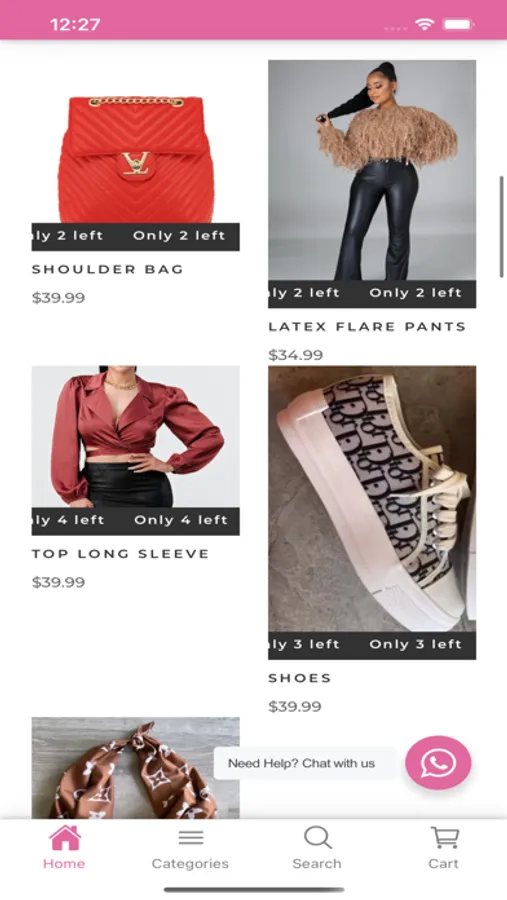Tap the Wi-Fi status icon
The width and height of the screenshot is (507, 900).
[x=424, y=24]
